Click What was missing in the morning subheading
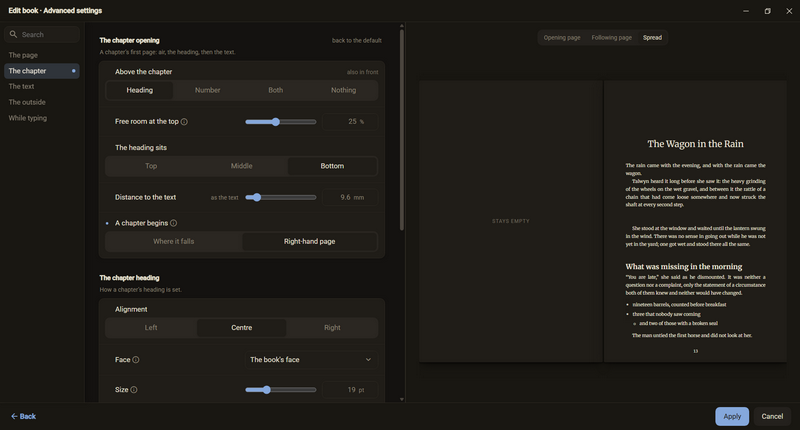800x430 pixels. 684,266
